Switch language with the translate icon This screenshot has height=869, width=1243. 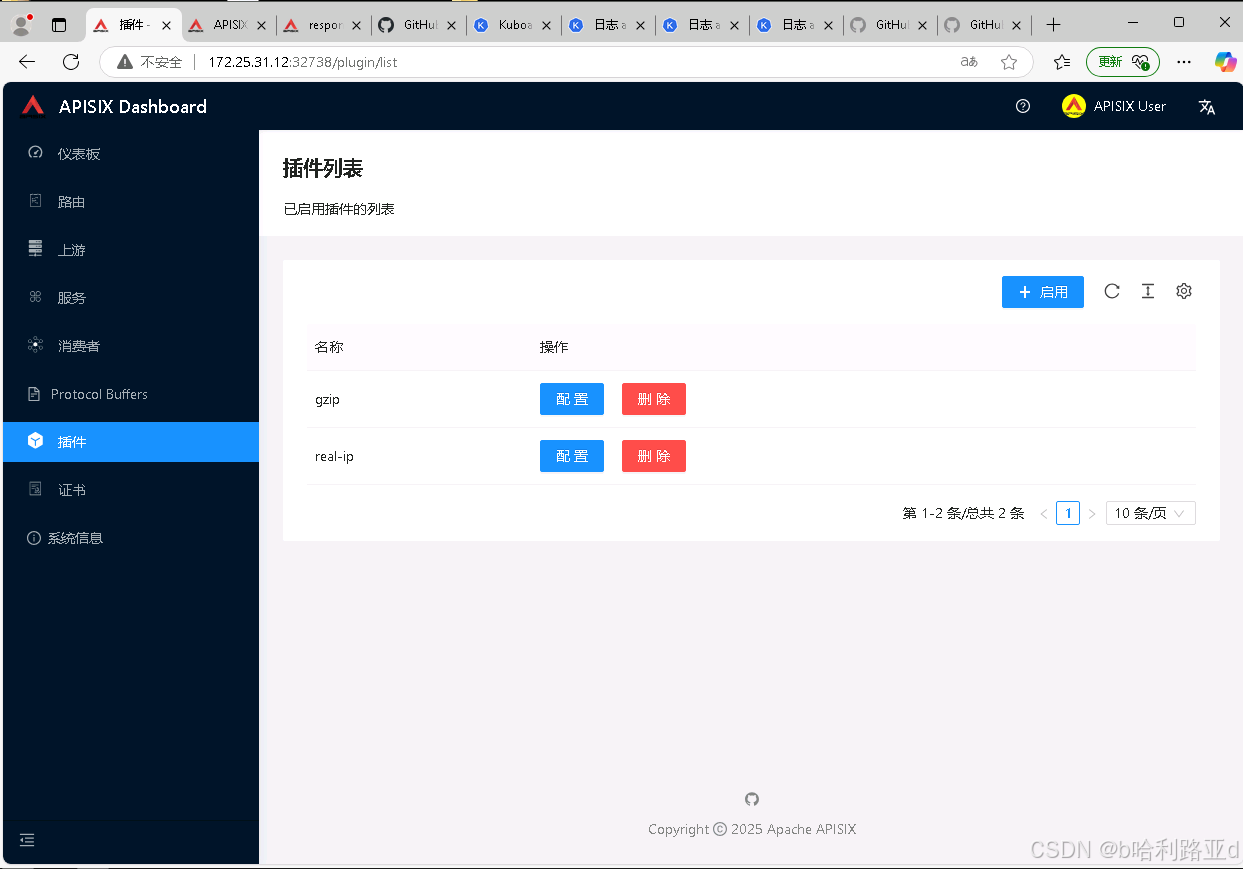[x=1206, y=107]
